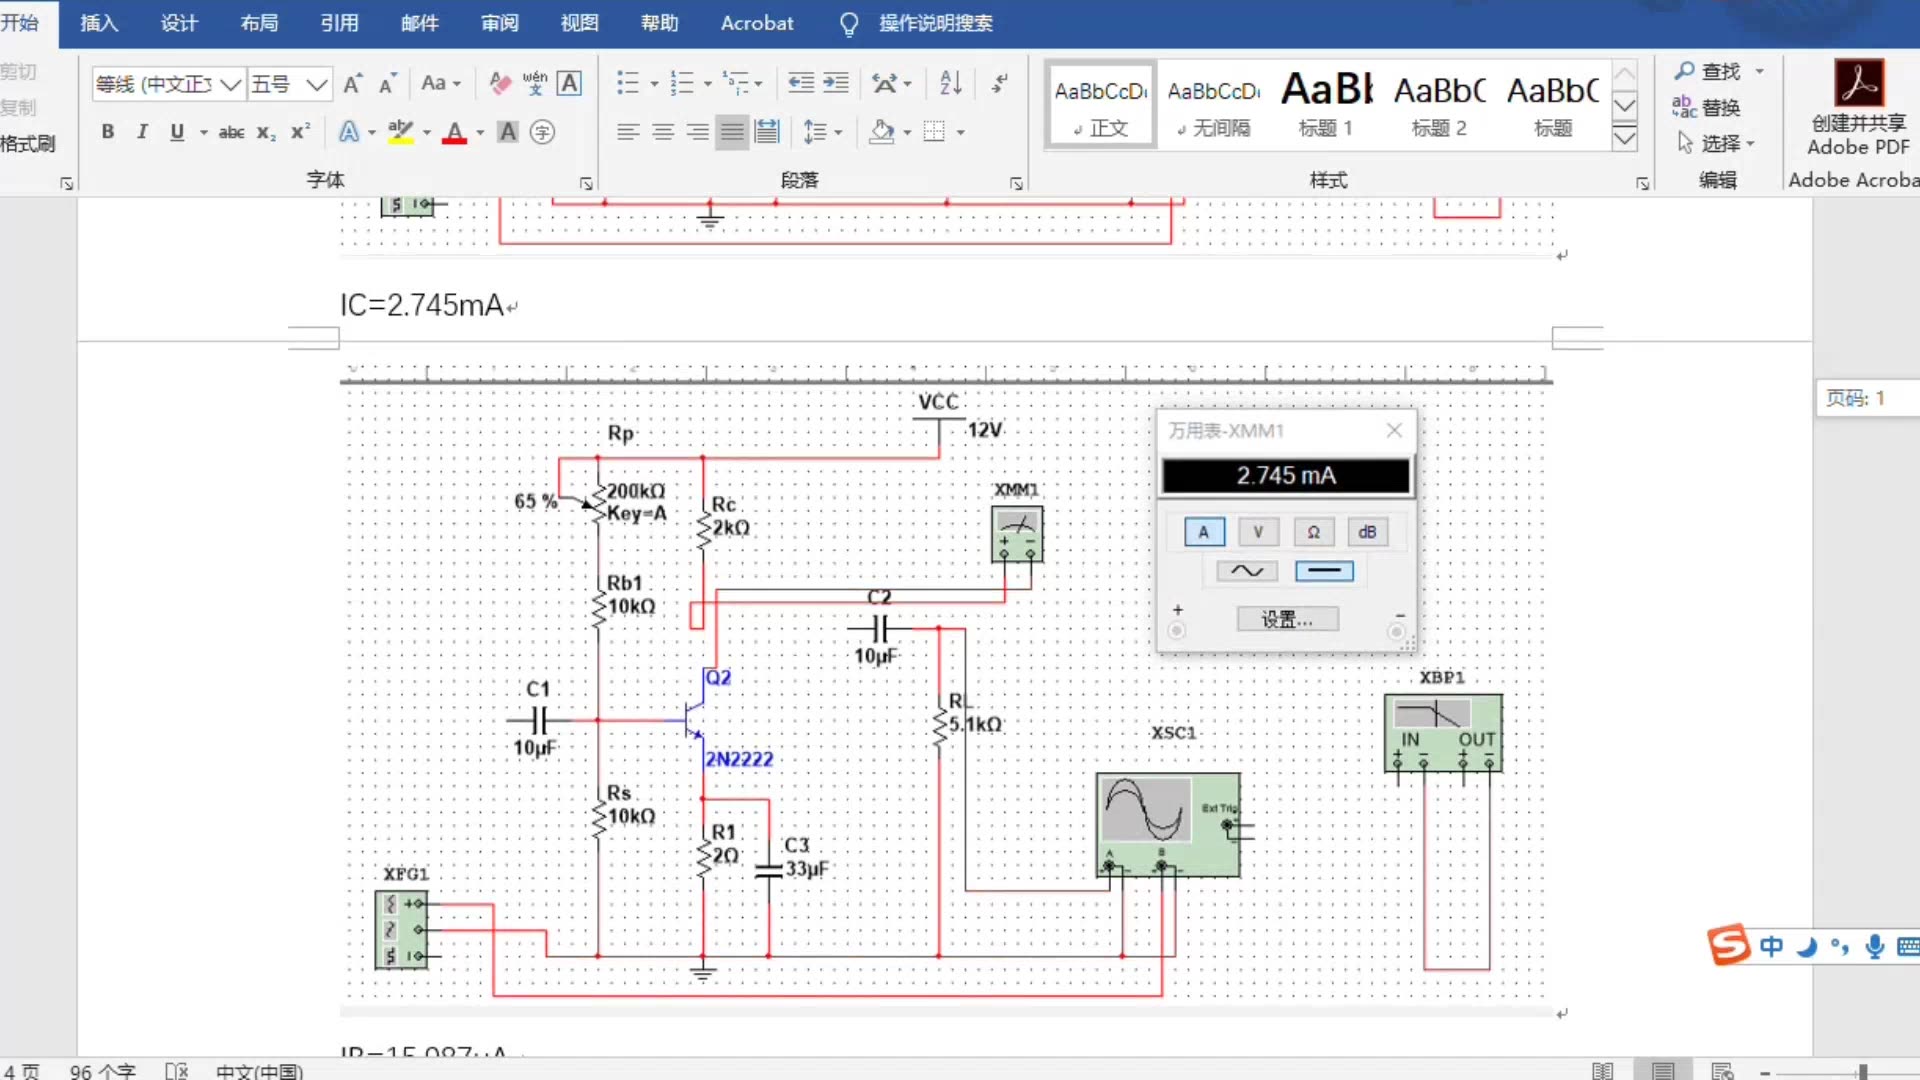
Task: Click the red font color swatch
Action: (455, 132)
